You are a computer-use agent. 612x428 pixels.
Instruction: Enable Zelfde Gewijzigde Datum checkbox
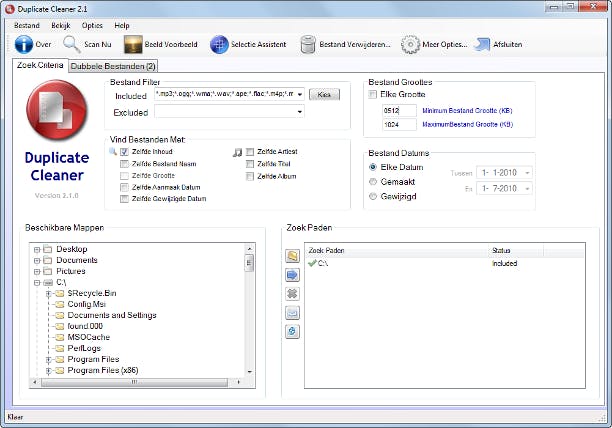pyautogui.click(x=124, y=199)
